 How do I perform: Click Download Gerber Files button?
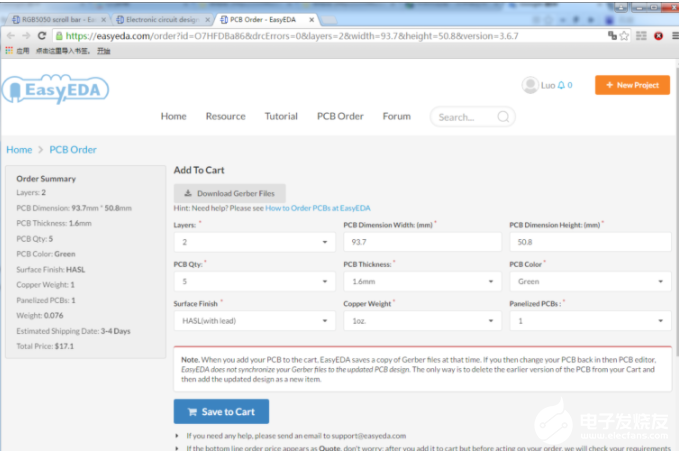(x=230, y=193)
